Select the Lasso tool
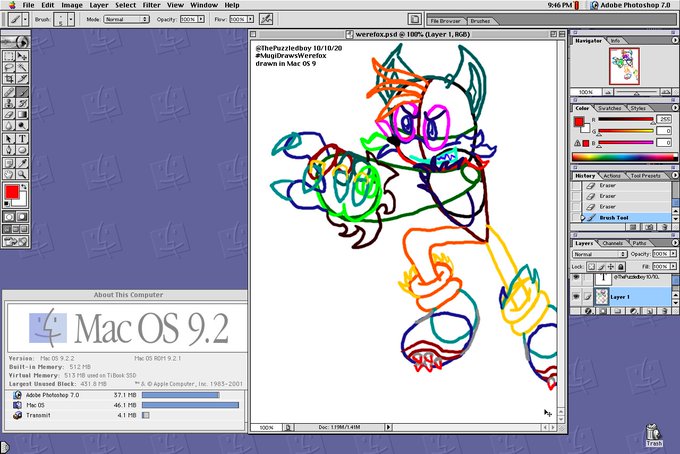 9,67
